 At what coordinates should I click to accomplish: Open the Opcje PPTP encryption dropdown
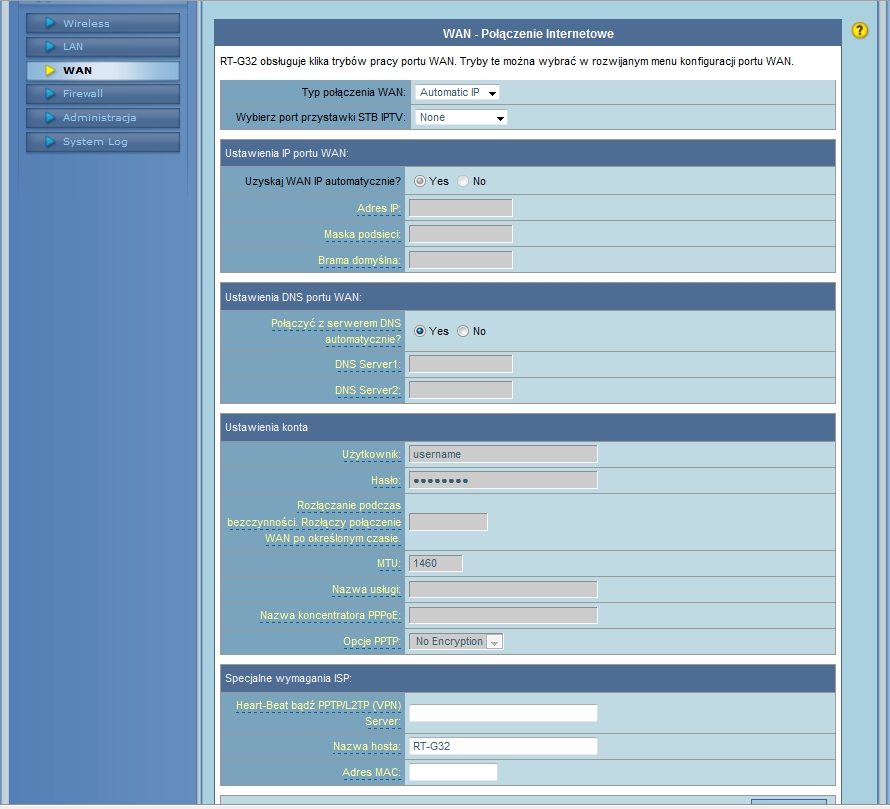(456, 642)
